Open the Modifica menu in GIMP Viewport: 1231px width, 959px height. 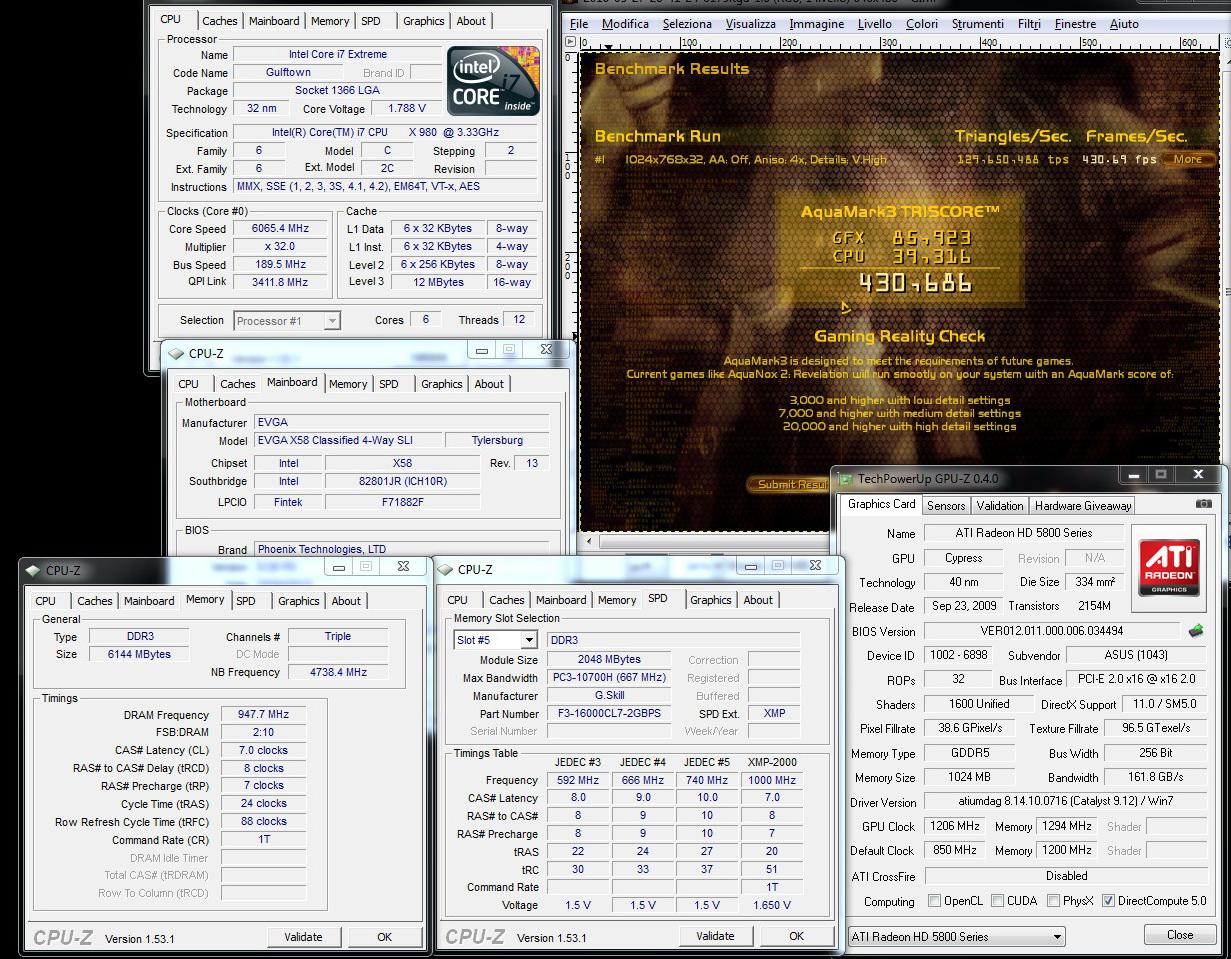[625, 24]
